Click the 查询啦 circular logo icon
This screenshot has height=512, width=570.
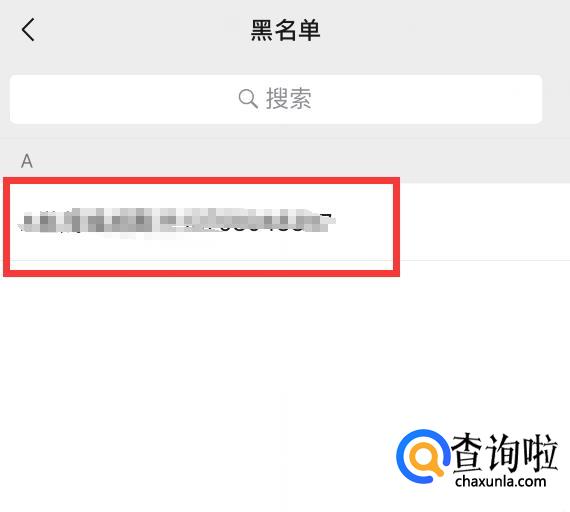click(423, 457)
